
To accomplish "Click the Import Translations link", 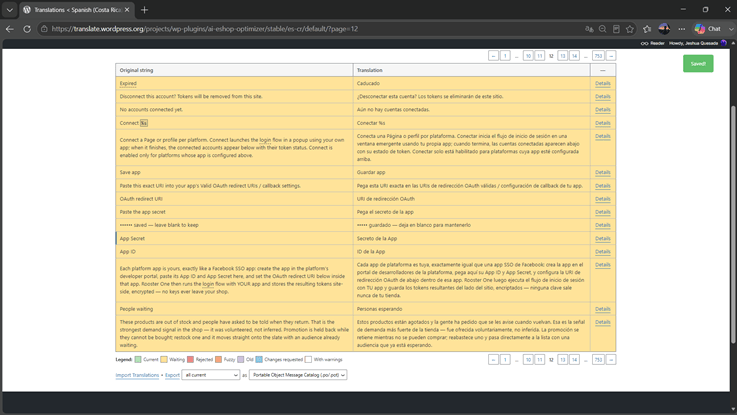I will [137, 375].
